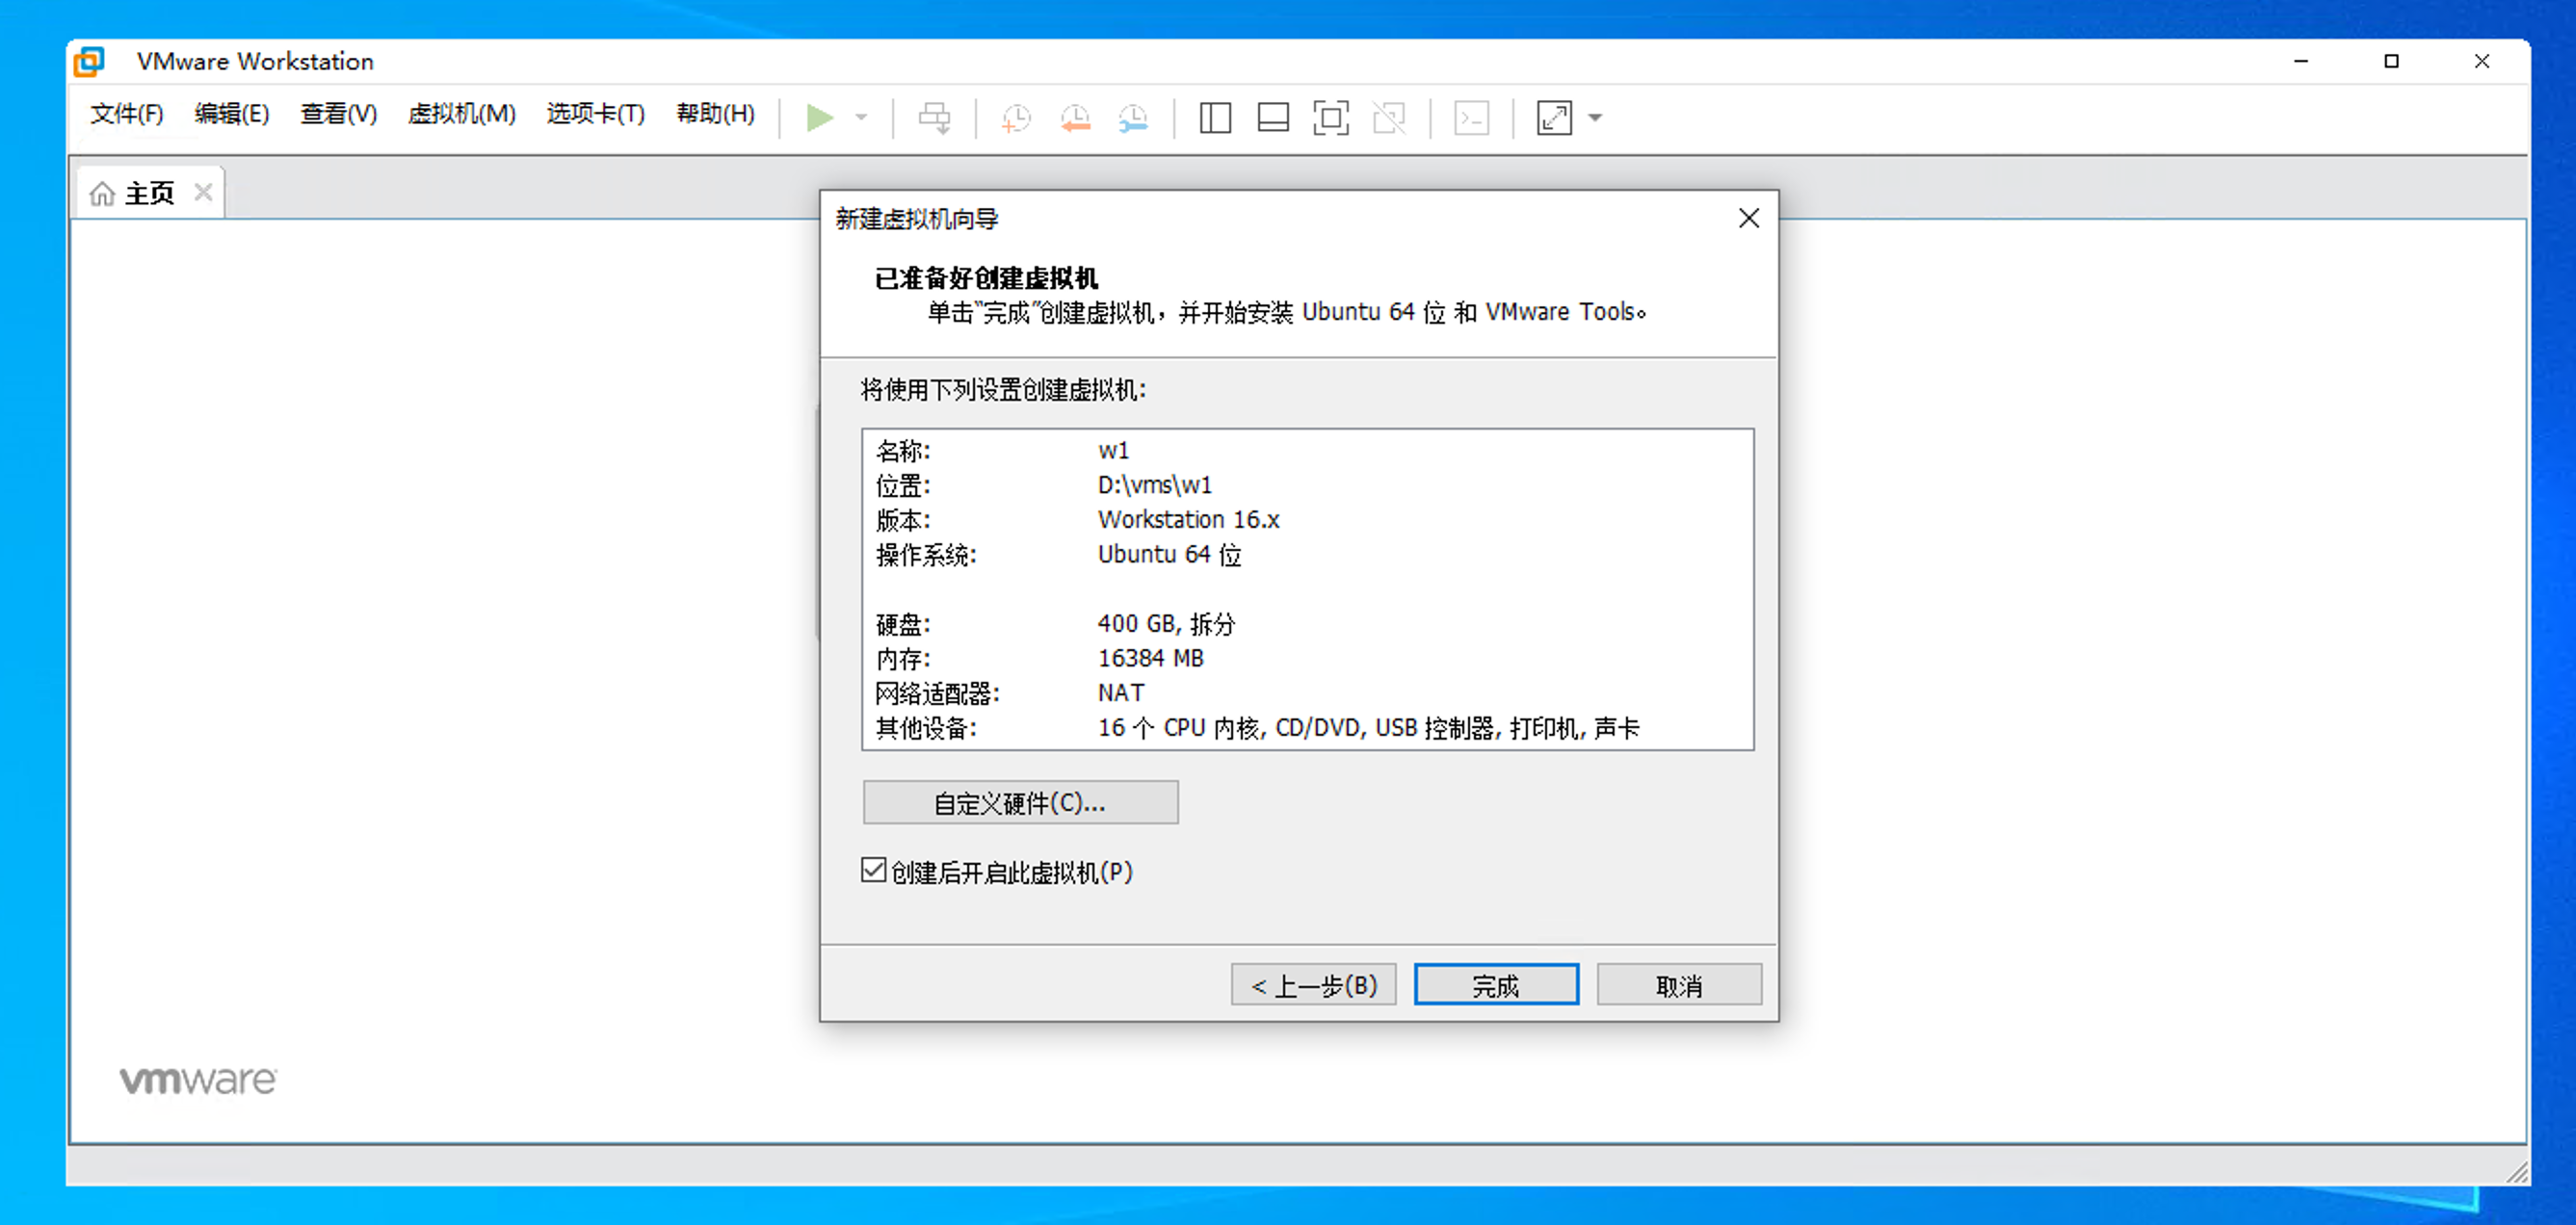Image resolution: width=2576 pixels, height=1225 pixels.
Task: Open the 虚拟机(M) menu
Action: 462,114
